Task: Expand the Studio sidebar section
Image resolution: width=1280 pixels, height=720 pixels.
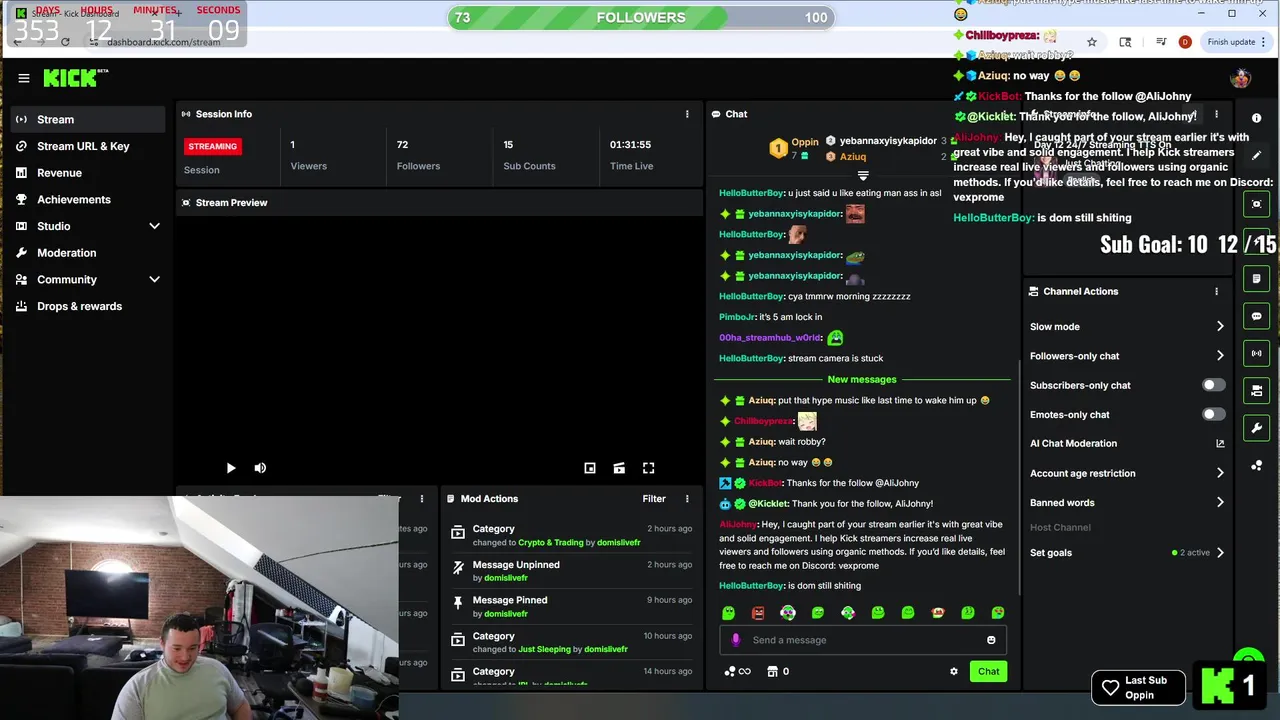Action: [x=154, y=226]
